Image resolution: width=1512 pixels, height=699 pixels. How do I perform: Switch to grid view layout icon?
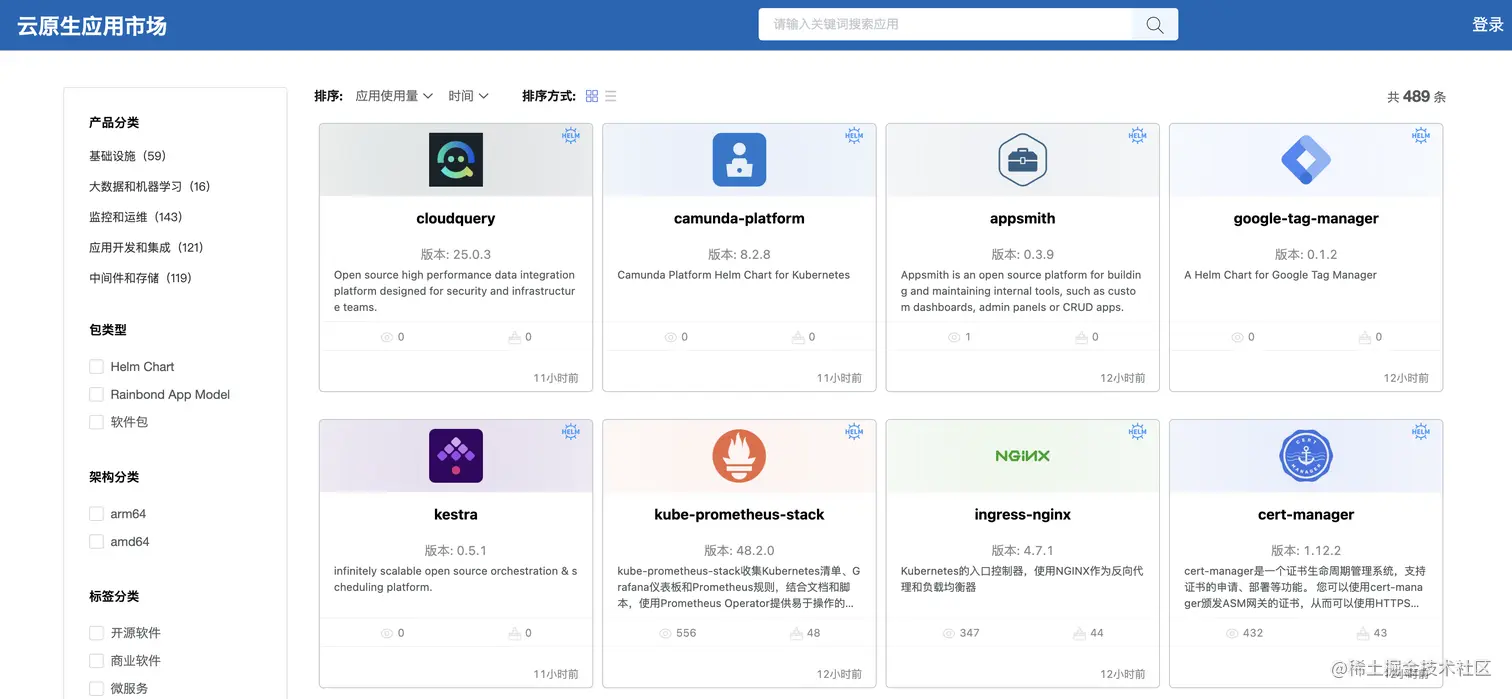592,96
